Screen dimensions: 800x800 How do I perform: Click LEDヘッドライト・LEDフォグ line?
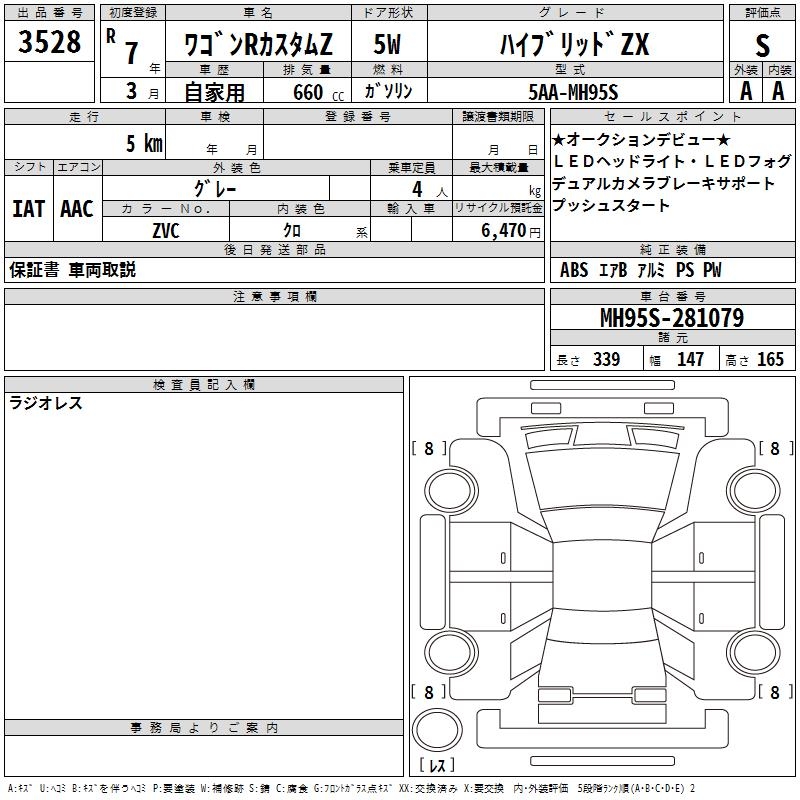tap(672, 161)
